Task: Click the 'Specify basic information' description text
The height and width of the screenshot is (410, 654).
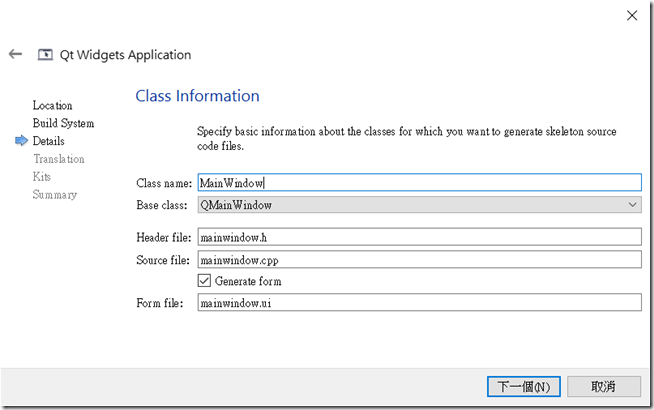Action: 407,138
